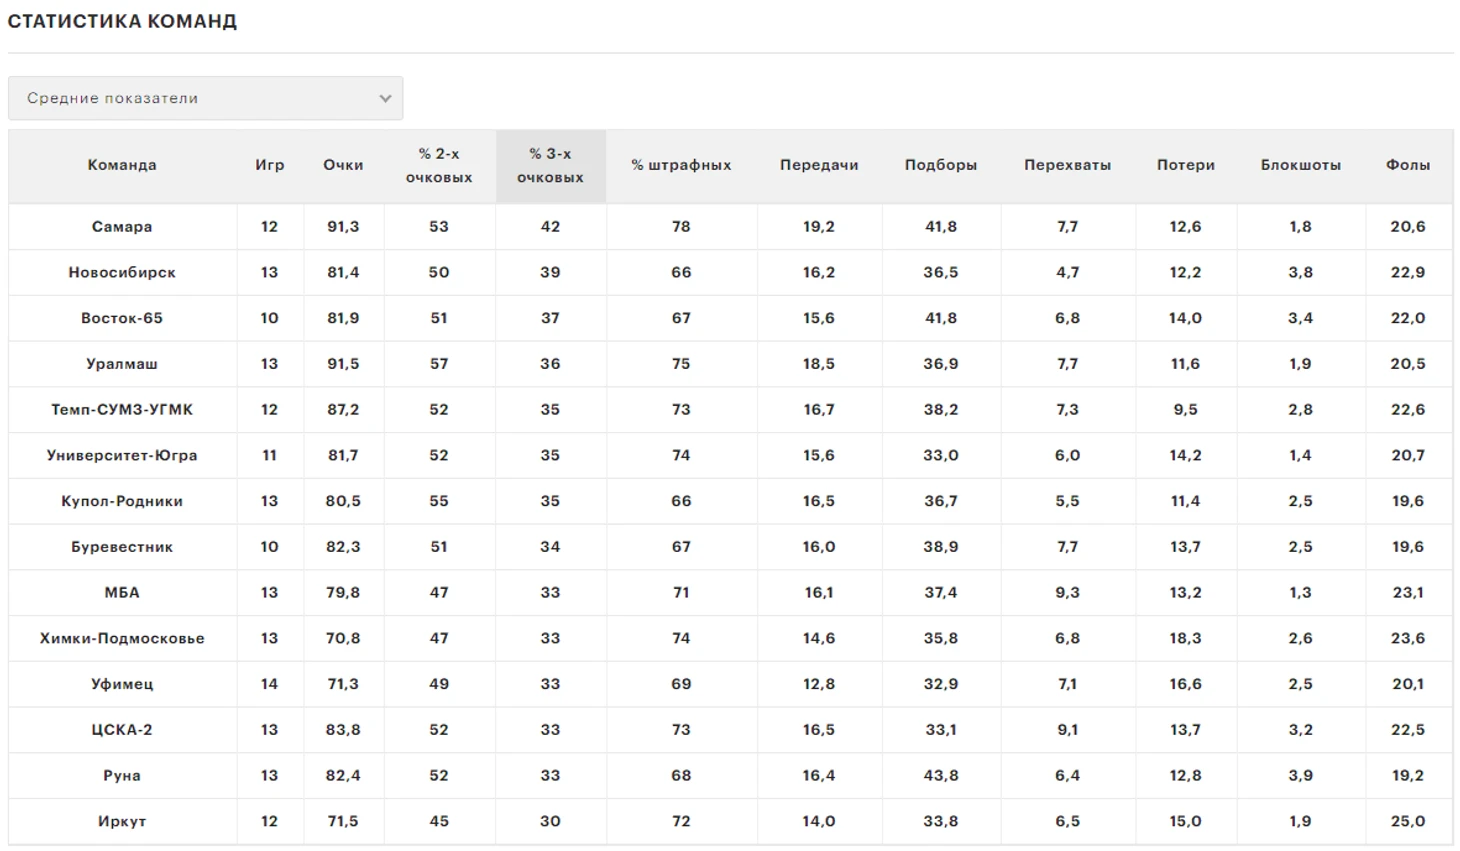1460x851 pixels.
Task: Sort by Игр column header
Action: 270,165
